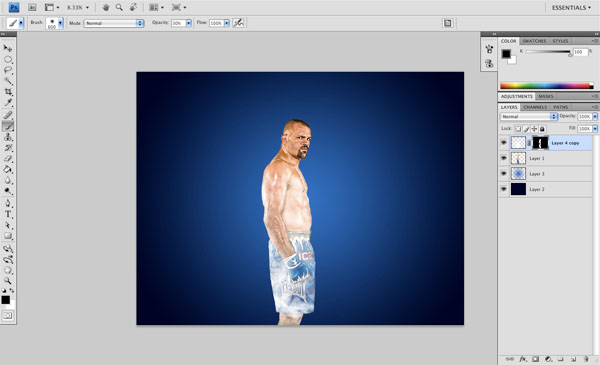
Task: Select the Zoom tool in toolbox
Action: tap(8, 281)
